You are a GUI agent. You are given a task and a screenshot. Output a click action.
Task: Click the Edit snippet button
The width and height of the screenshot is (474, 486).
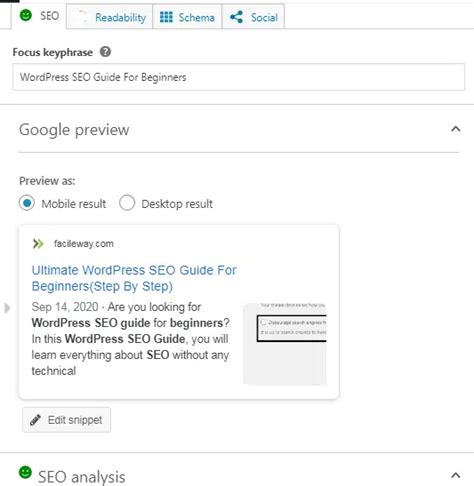point(67,420)
